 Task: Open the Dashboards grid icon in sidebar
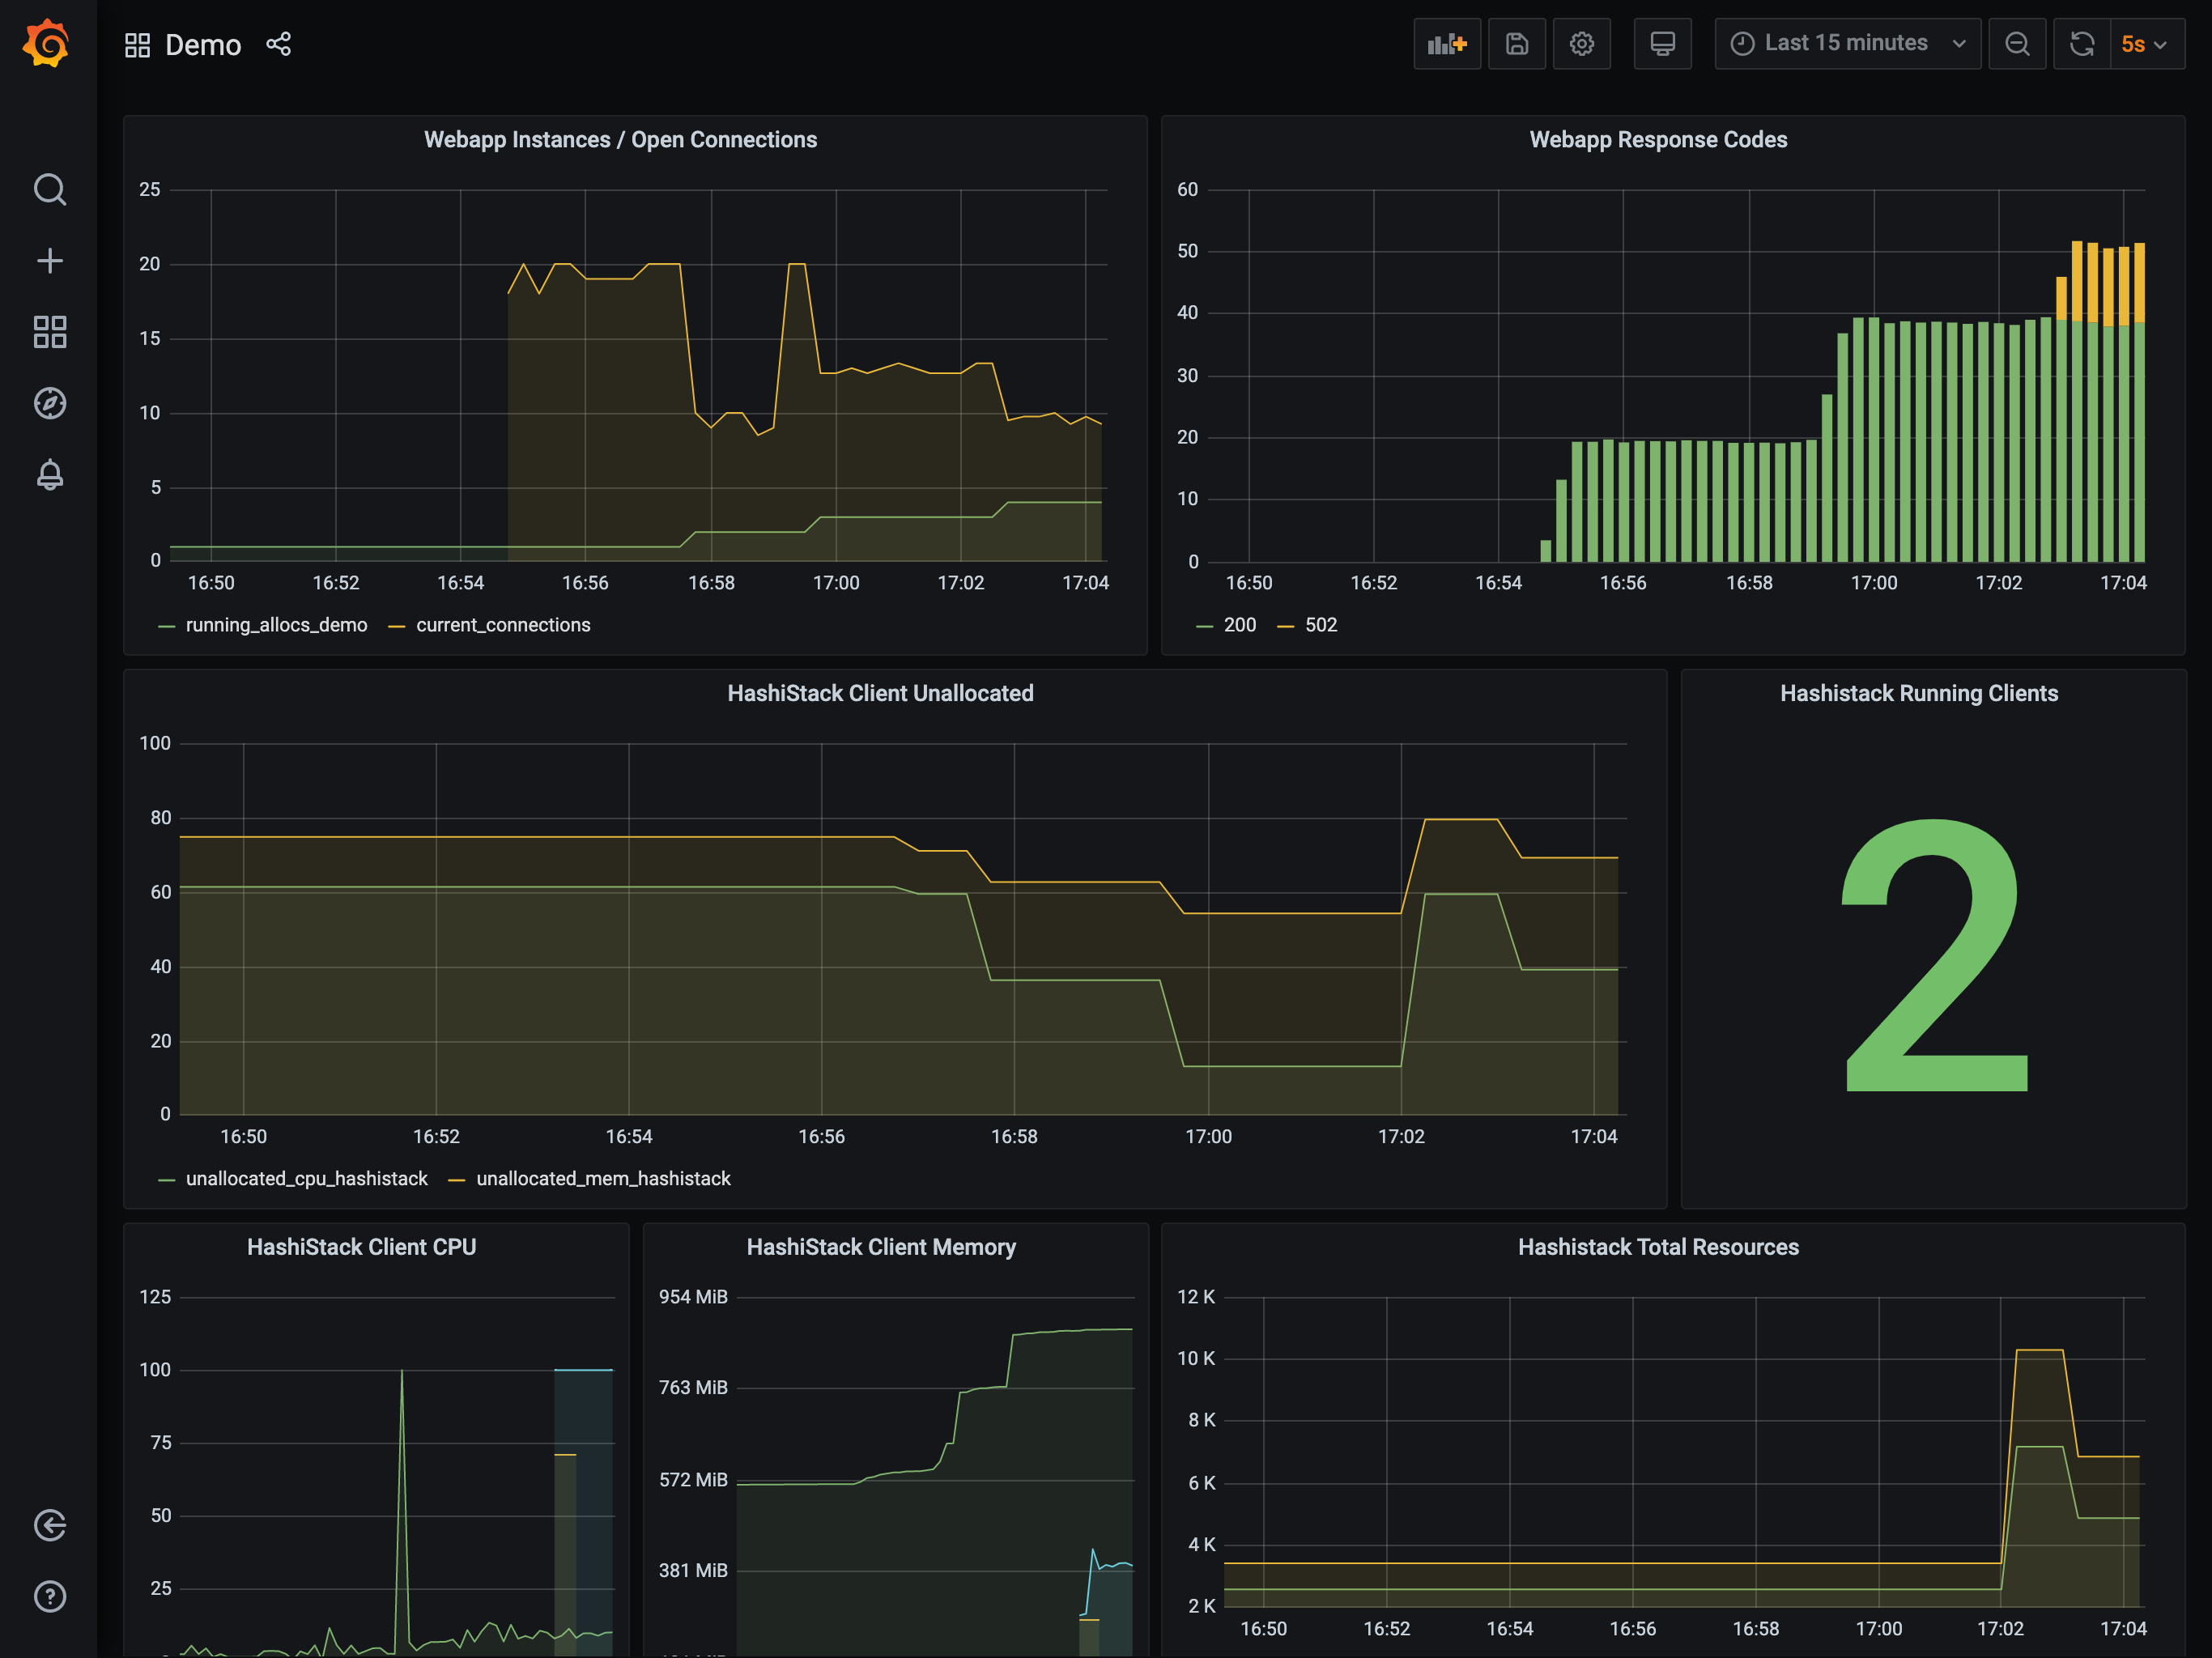point(49,332)
